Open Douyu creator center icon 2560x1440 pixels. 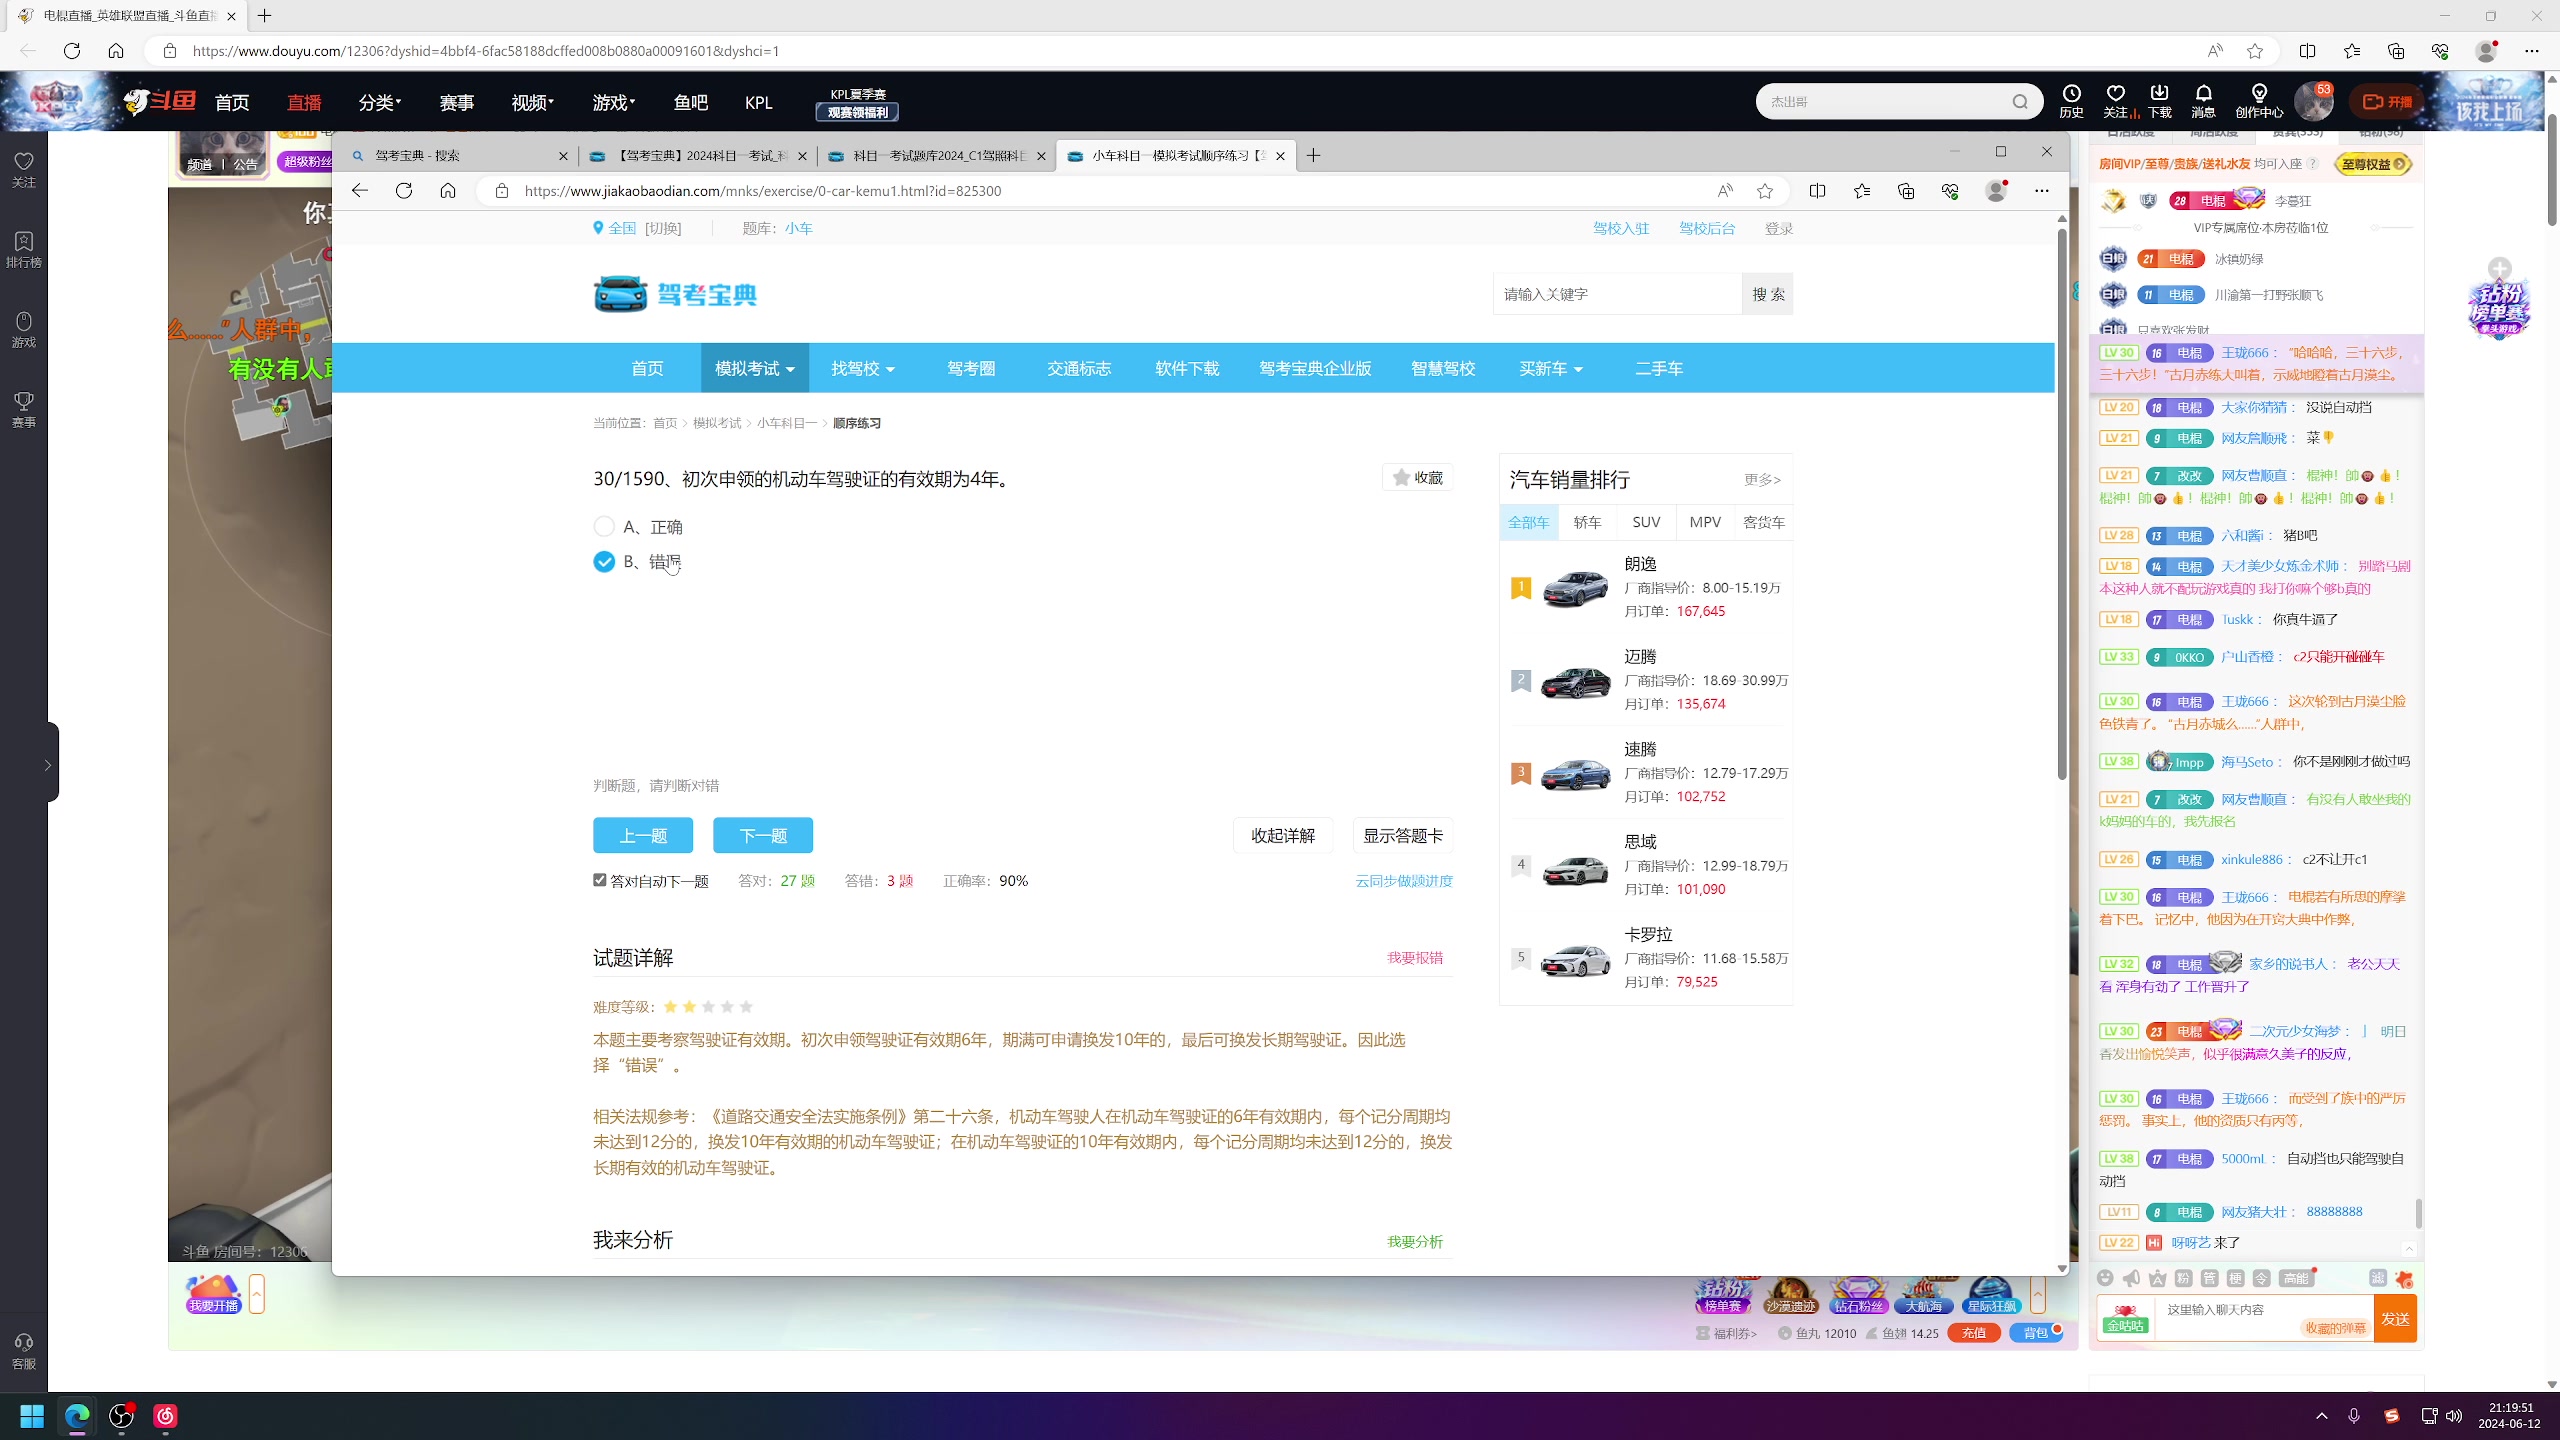pos(2259,101)
